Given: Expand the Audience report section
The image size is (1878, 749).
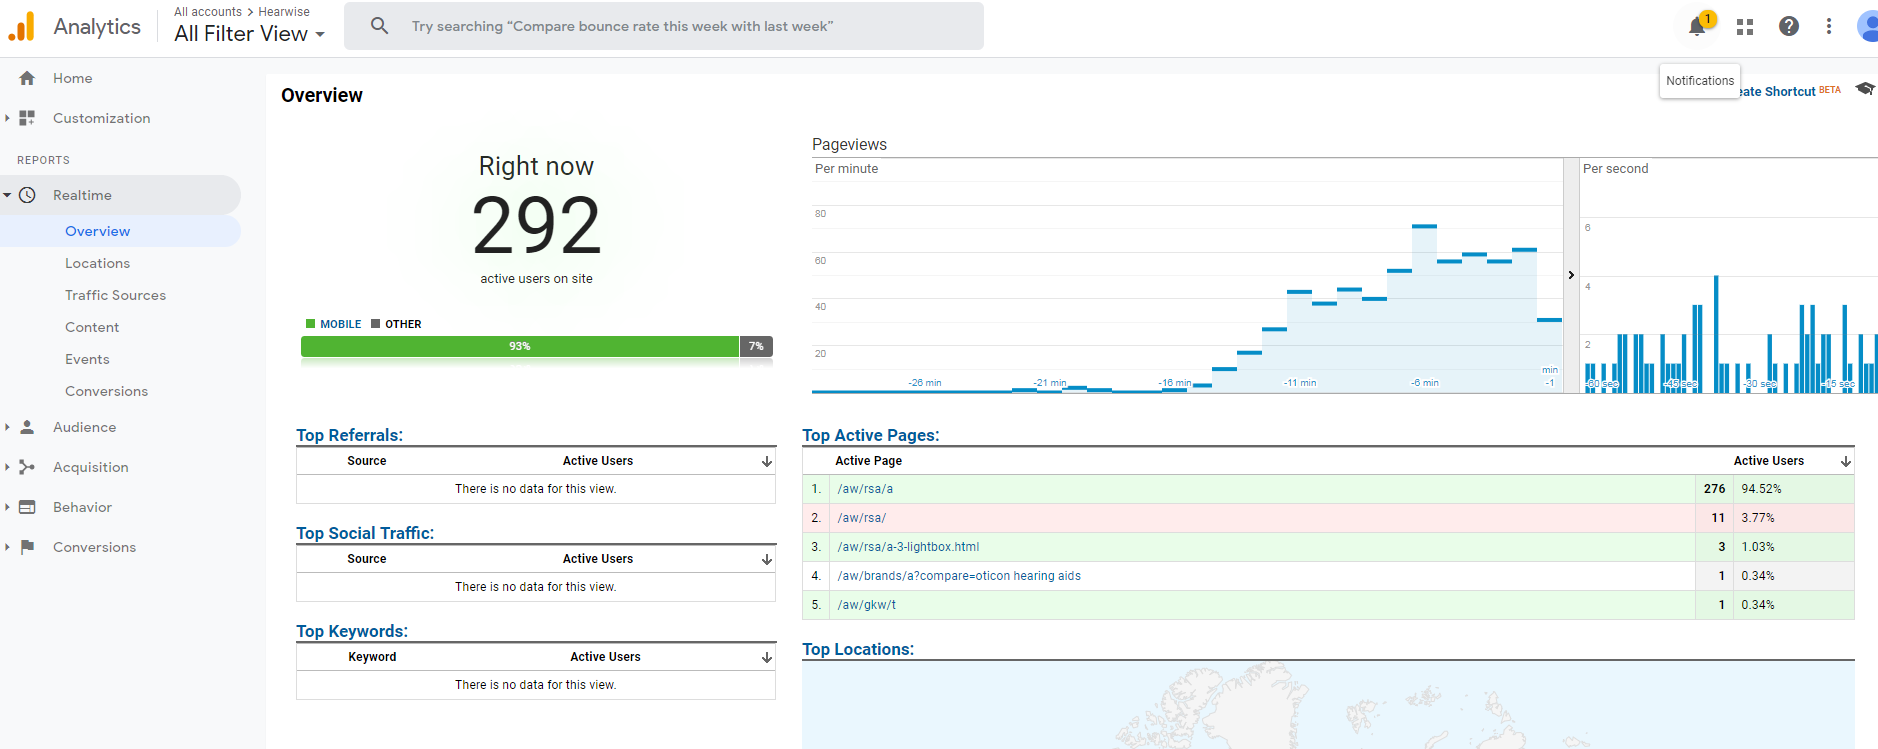Looking at the screenshot, I should click(84, 427).
